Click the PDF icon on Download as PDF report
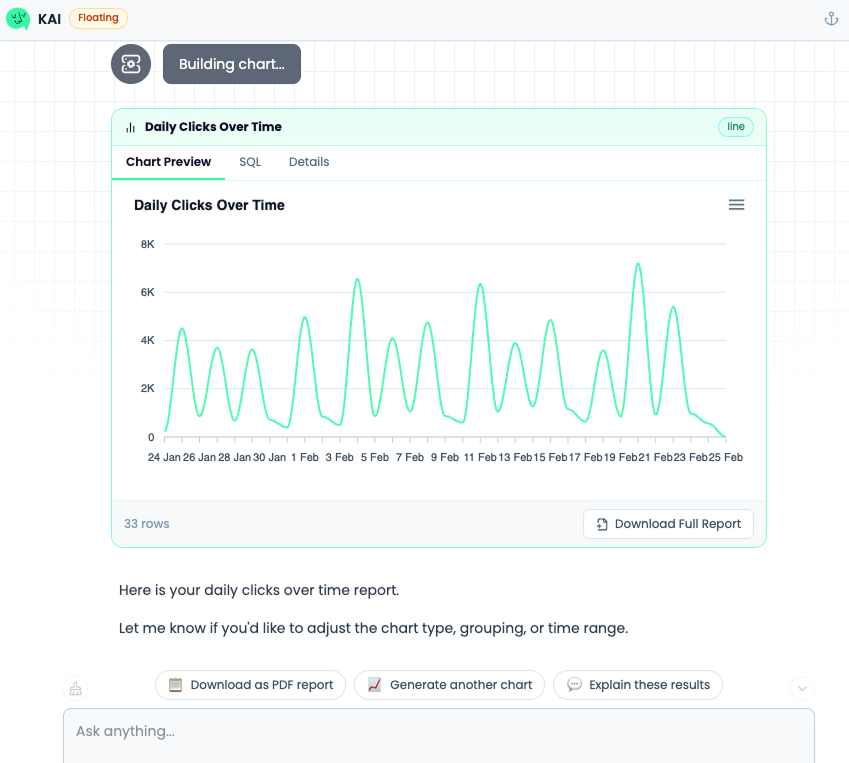 [174, 685]
